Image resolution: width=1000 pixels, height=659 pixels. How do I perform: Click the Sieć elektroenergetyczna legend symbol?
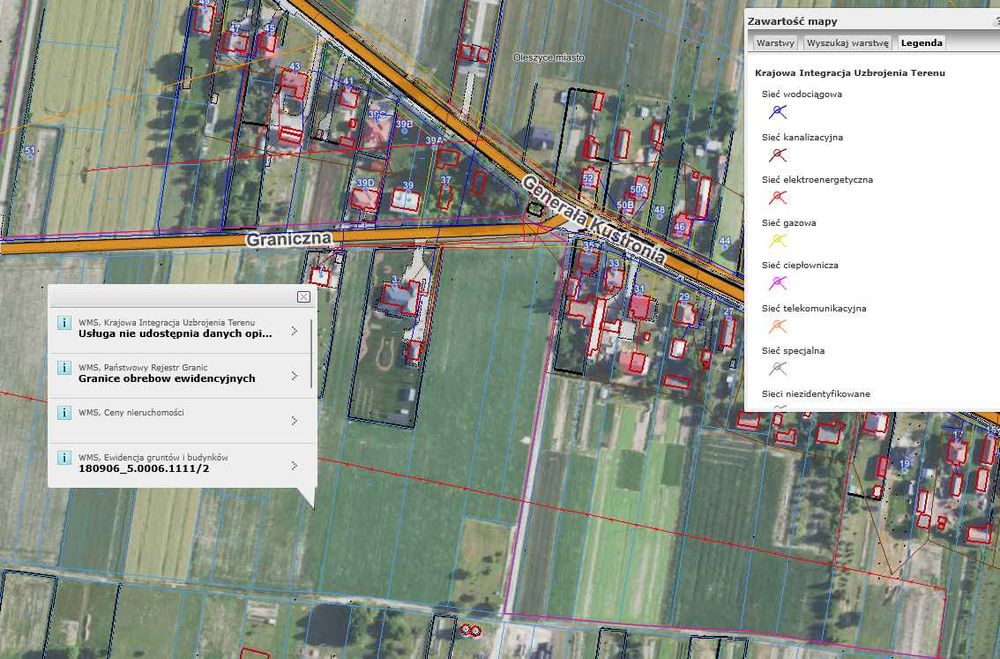[x=777, y=198]
